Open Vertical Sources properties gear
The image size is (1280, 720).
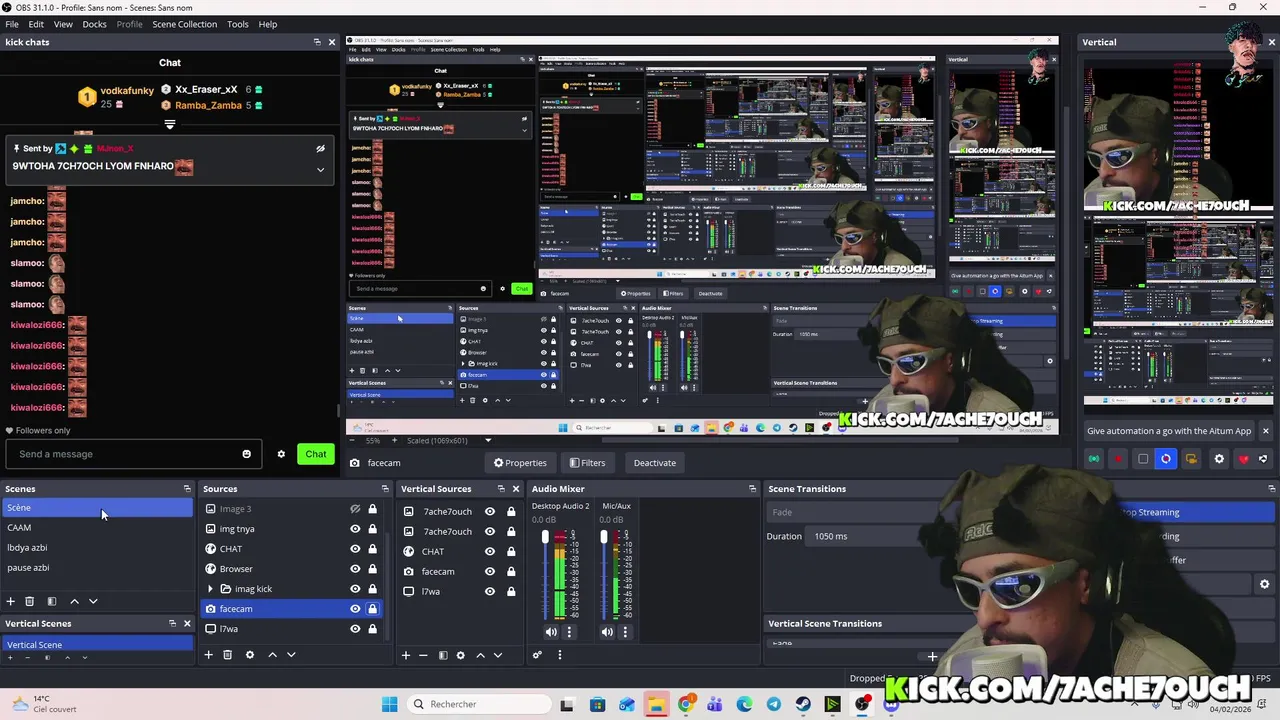(460, 655)
